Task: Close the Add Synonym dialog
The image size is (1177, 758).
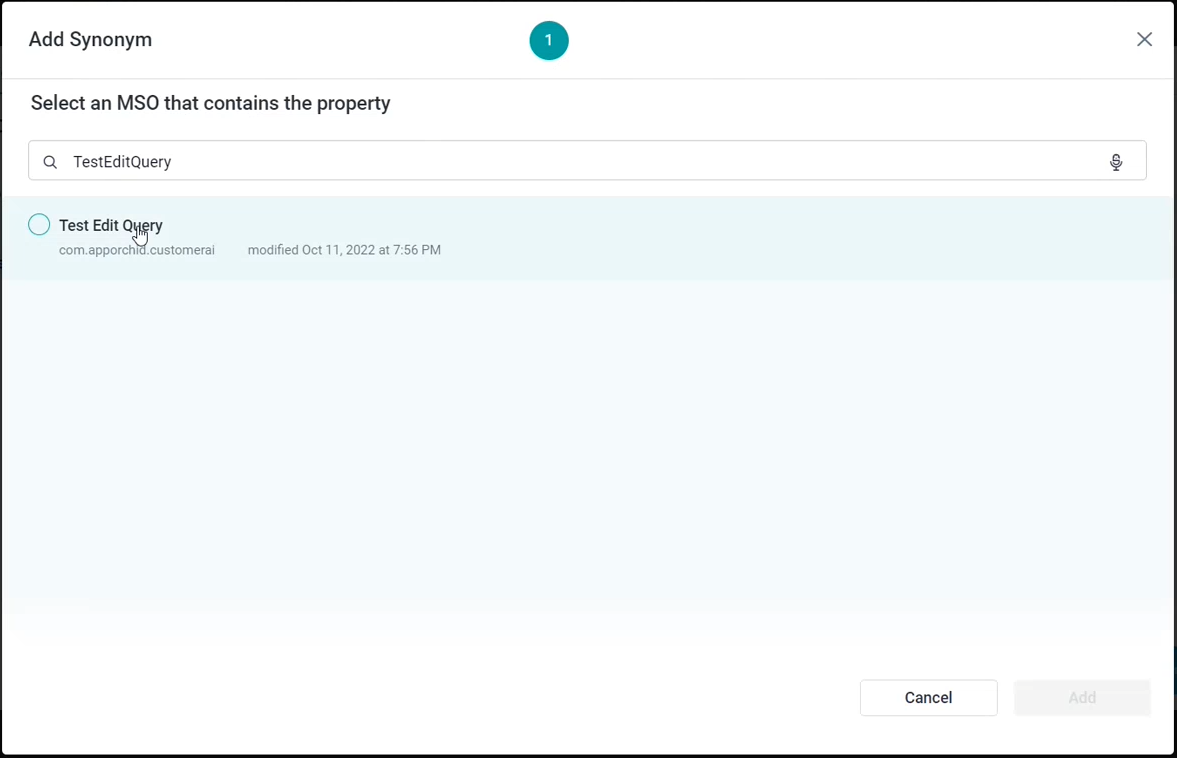Action: coord(1144,40)
